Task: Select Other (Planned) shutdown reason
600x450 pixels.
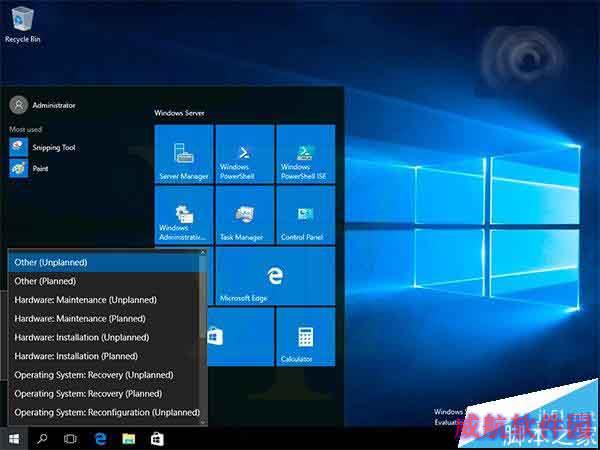Action: click(103, 281)
